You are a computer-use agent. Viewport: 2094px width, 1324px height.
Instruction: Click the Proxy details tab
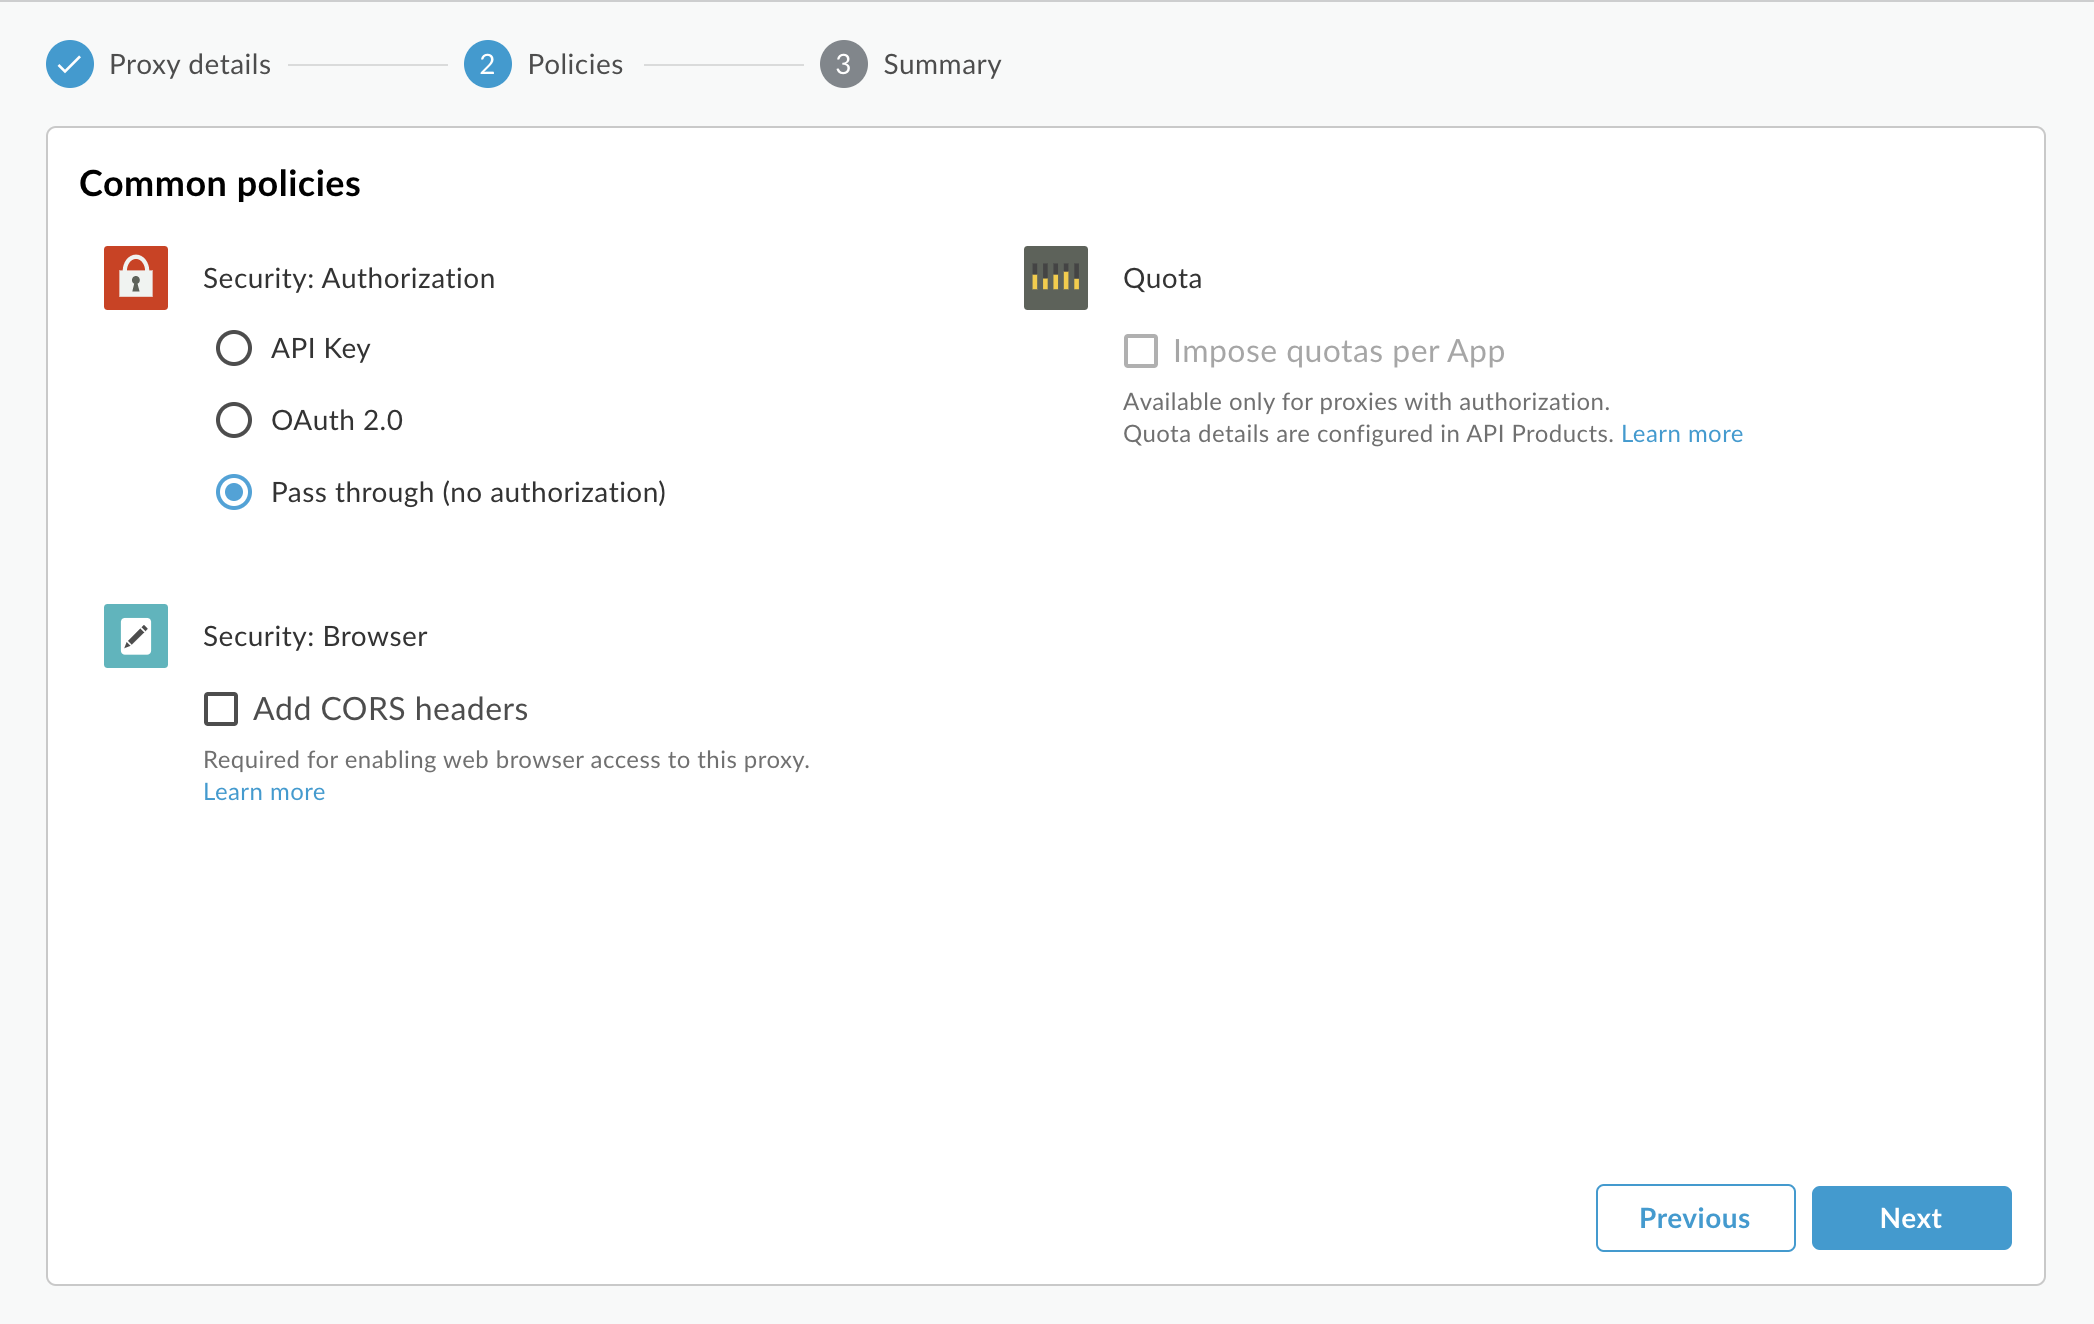coord(191,63)
